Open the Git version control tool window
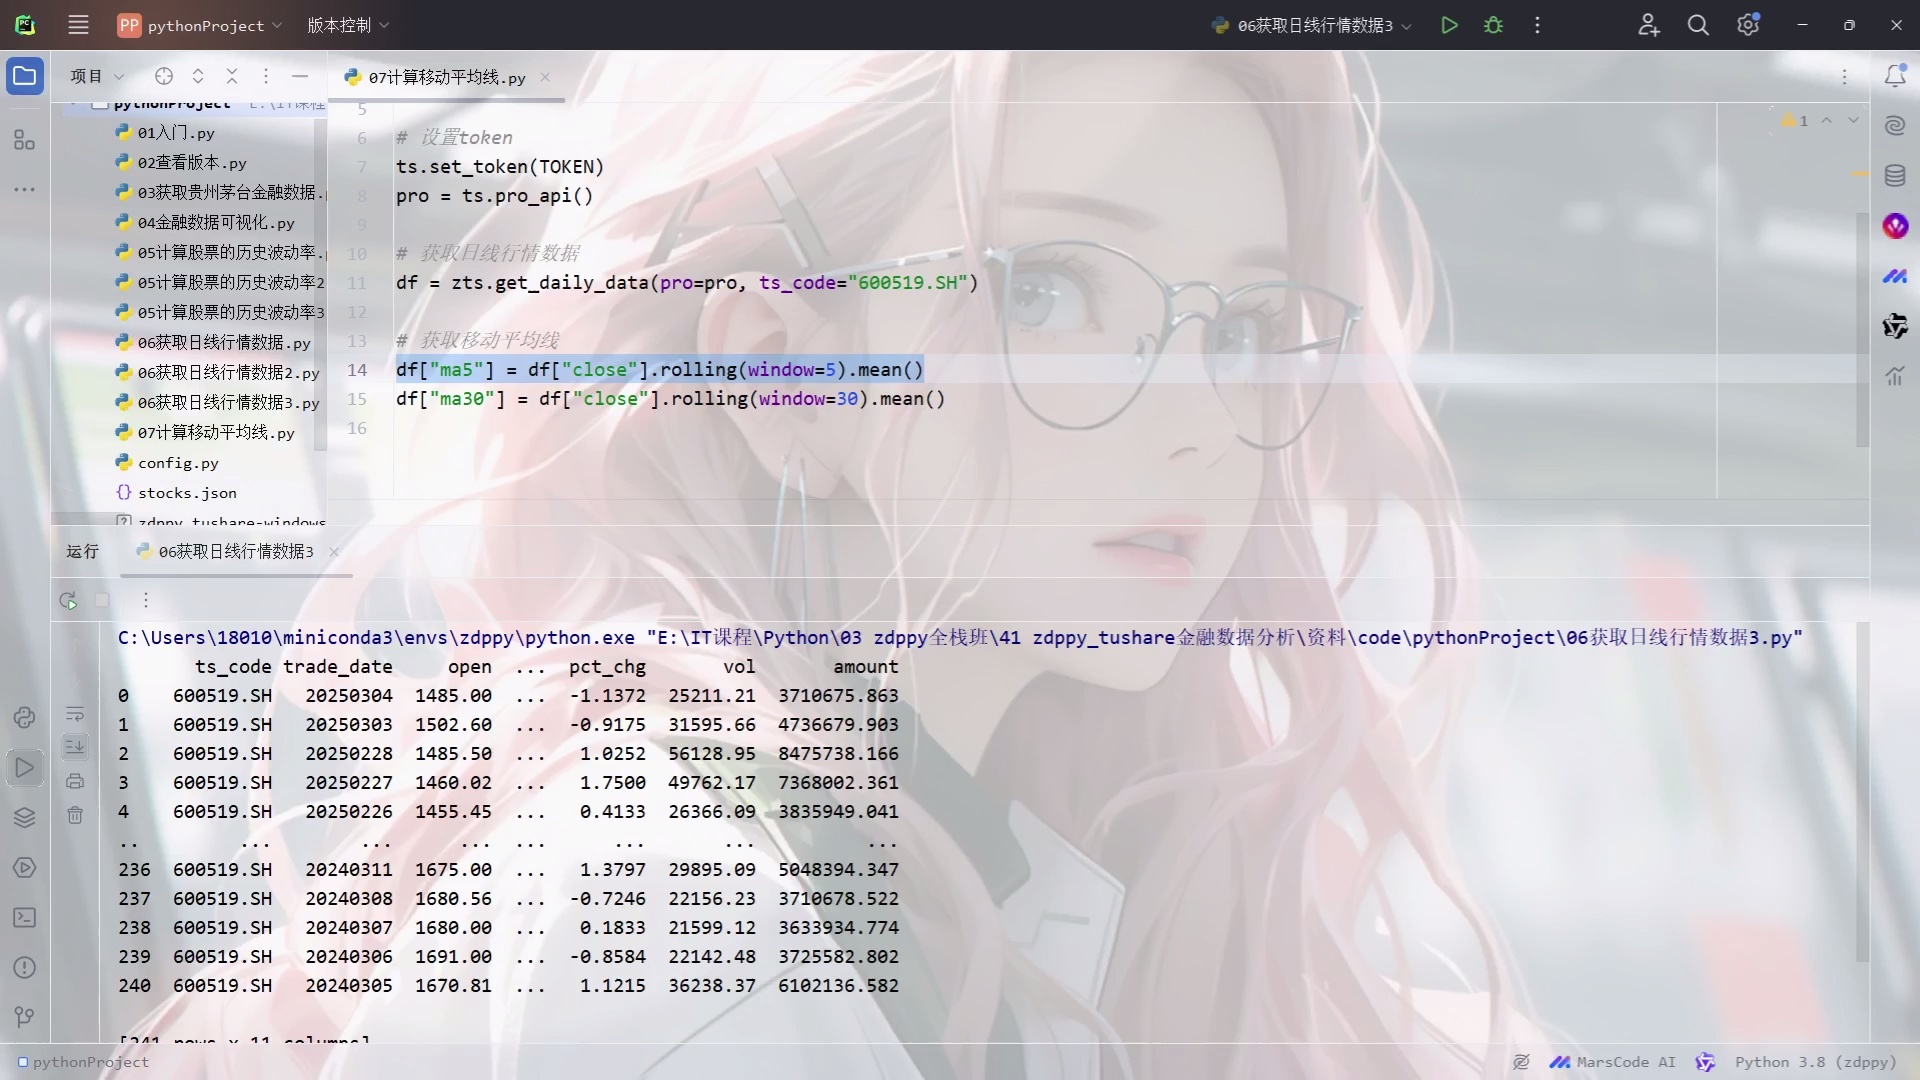This screenshot has width=1920, height=1080. coord(25,1017)
